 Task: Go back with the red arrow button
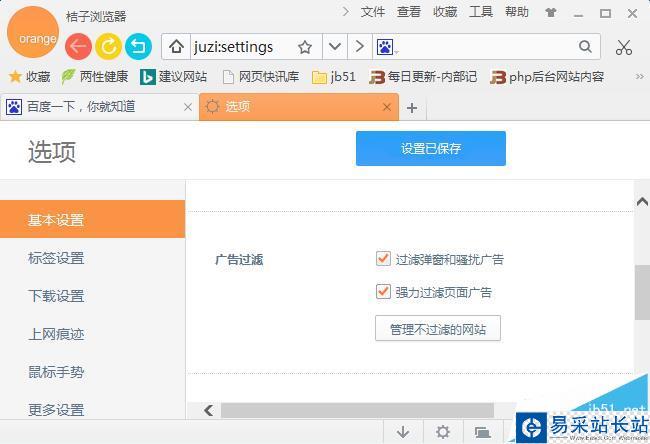coord(78,46)
